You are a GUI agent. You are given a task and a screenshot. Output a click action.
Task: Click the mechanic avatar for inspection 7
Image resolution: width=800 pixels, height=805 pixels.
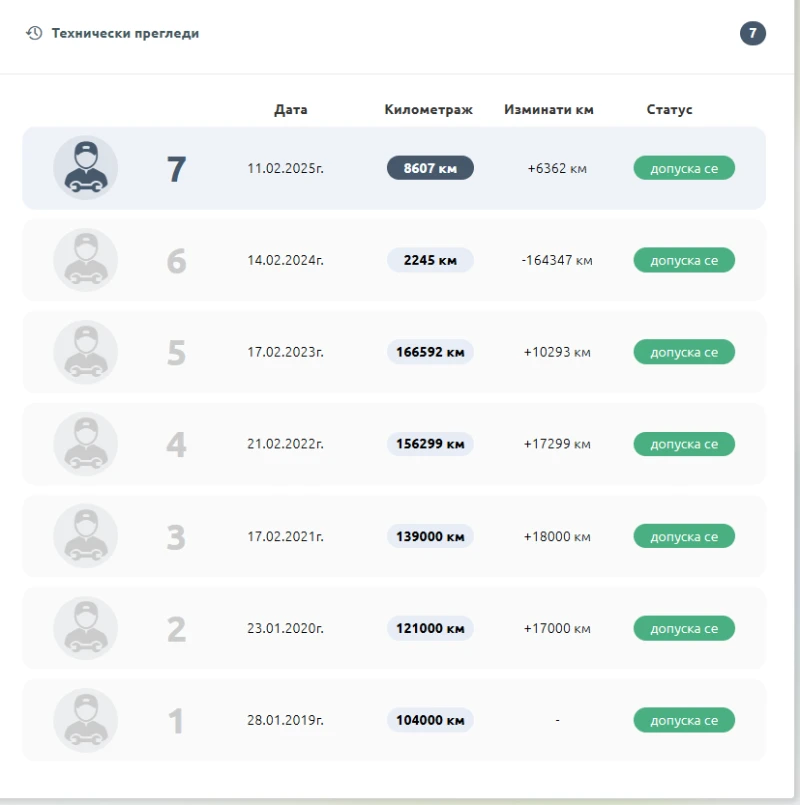tap(85, 168)
